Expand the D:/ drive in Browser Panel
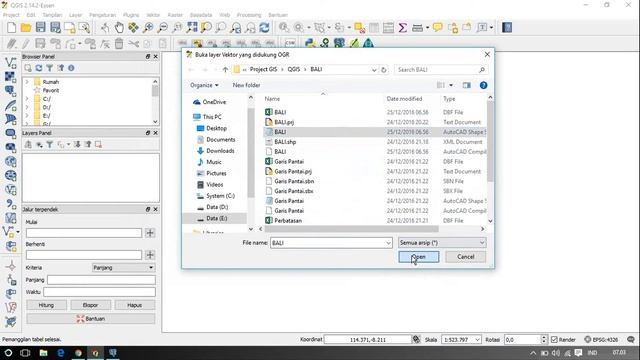 [27, 107]
